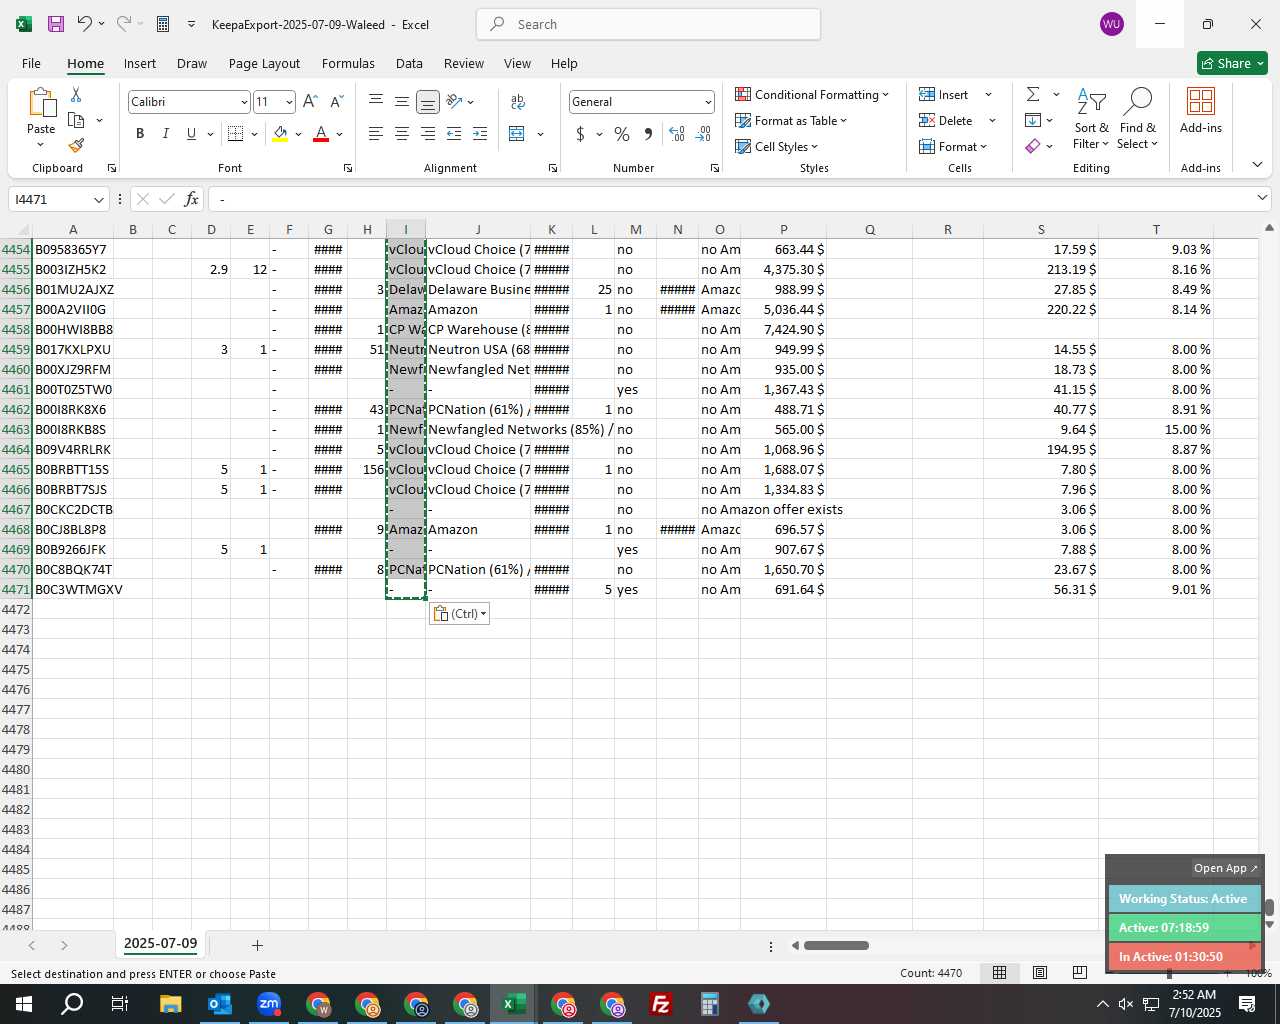Viewport: 1280px width, 1024px height.
Task: Open the Name Box dropdown arrow
Action: point(98,200)
